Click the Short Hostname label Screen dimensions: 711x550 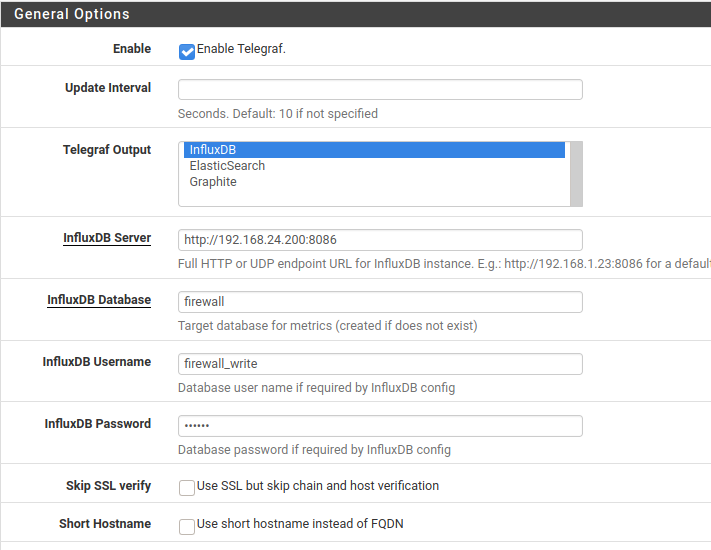(x=105, y=524)
